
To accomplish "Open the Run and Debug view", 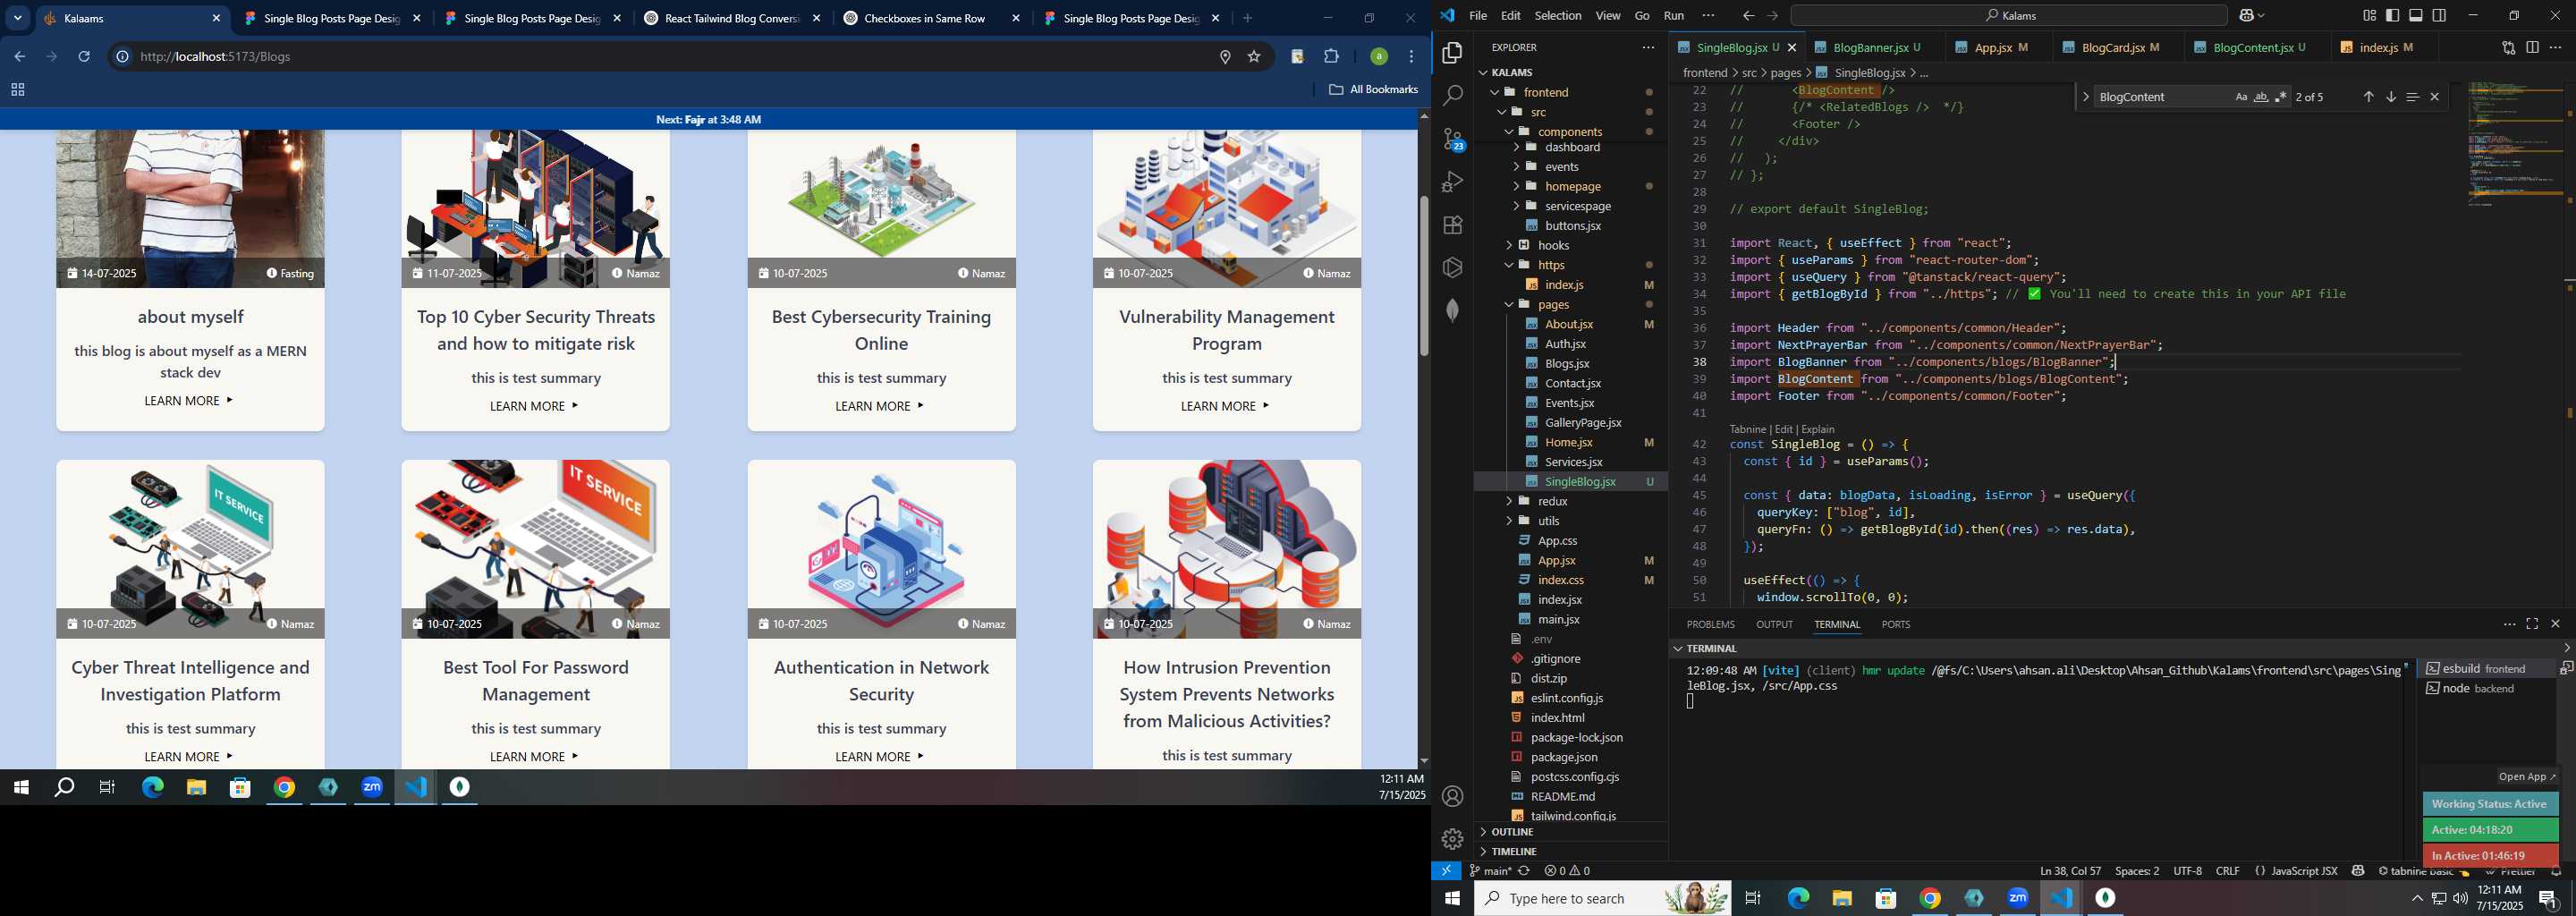I will (1452, 182).
